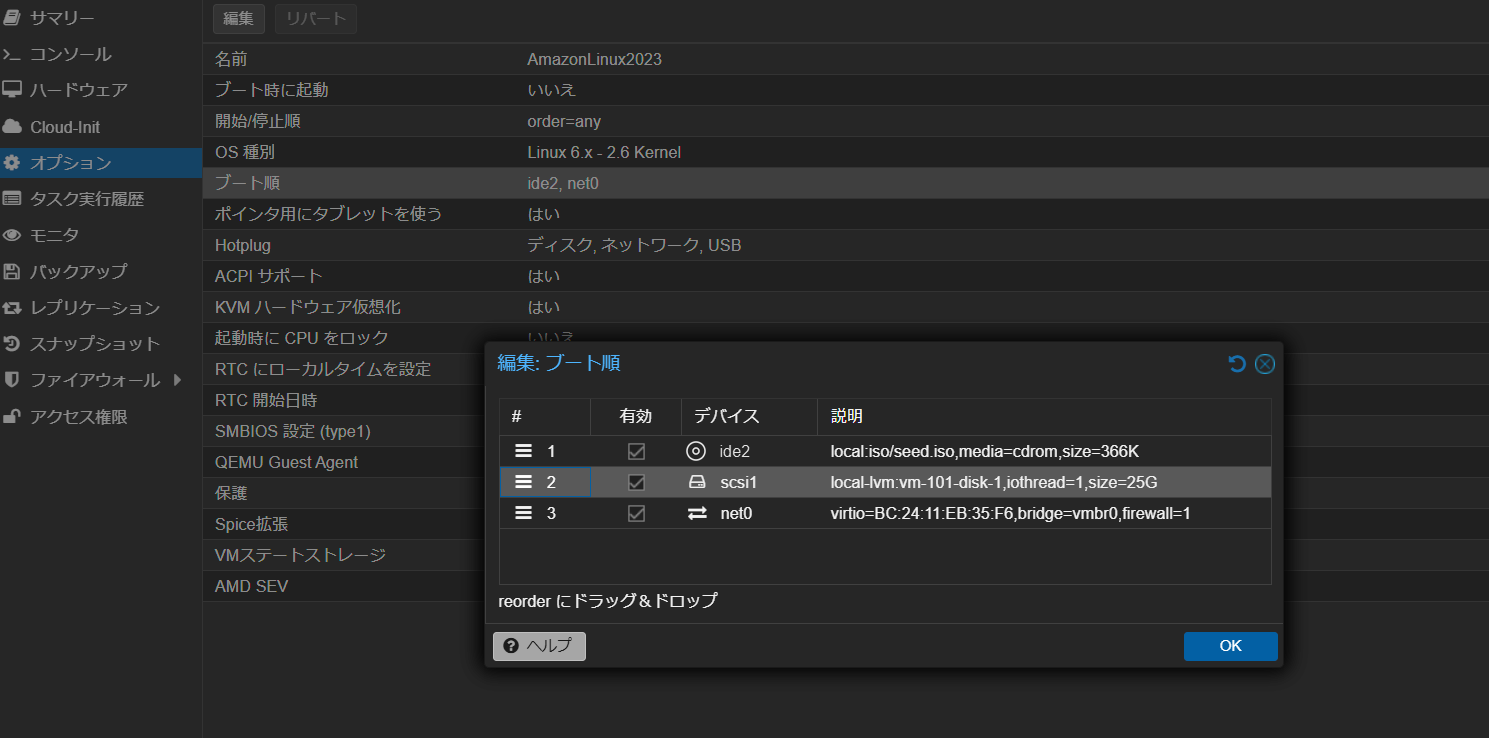Expand the ファイアウォール submenu arrow
1489x738 pixels.
(x=177, y=380)
